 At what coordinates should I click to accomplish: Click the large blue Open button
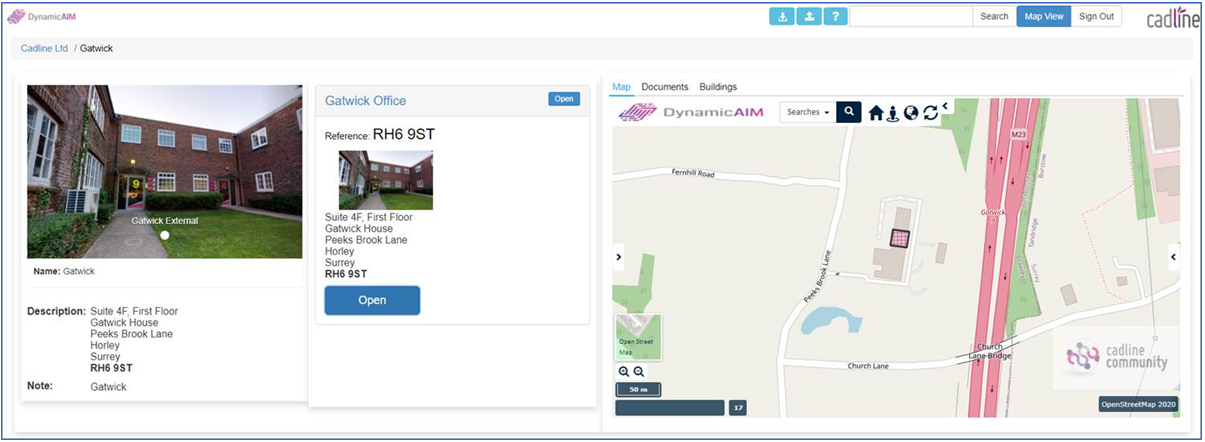tap(372, 300)
